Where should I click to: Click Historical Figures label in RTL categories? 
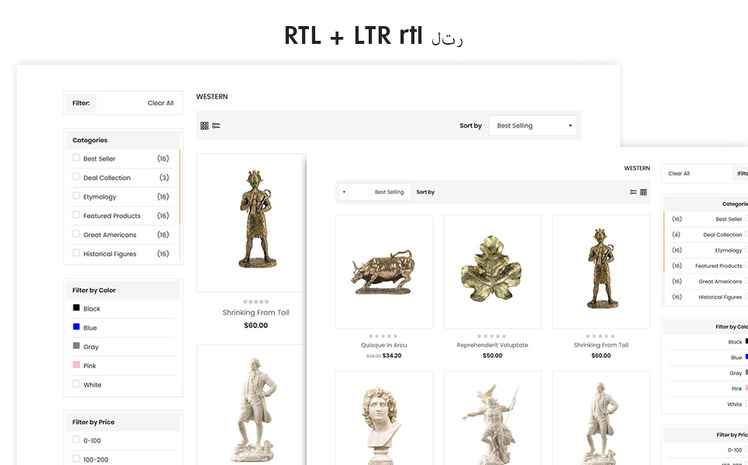click(720, 297)
